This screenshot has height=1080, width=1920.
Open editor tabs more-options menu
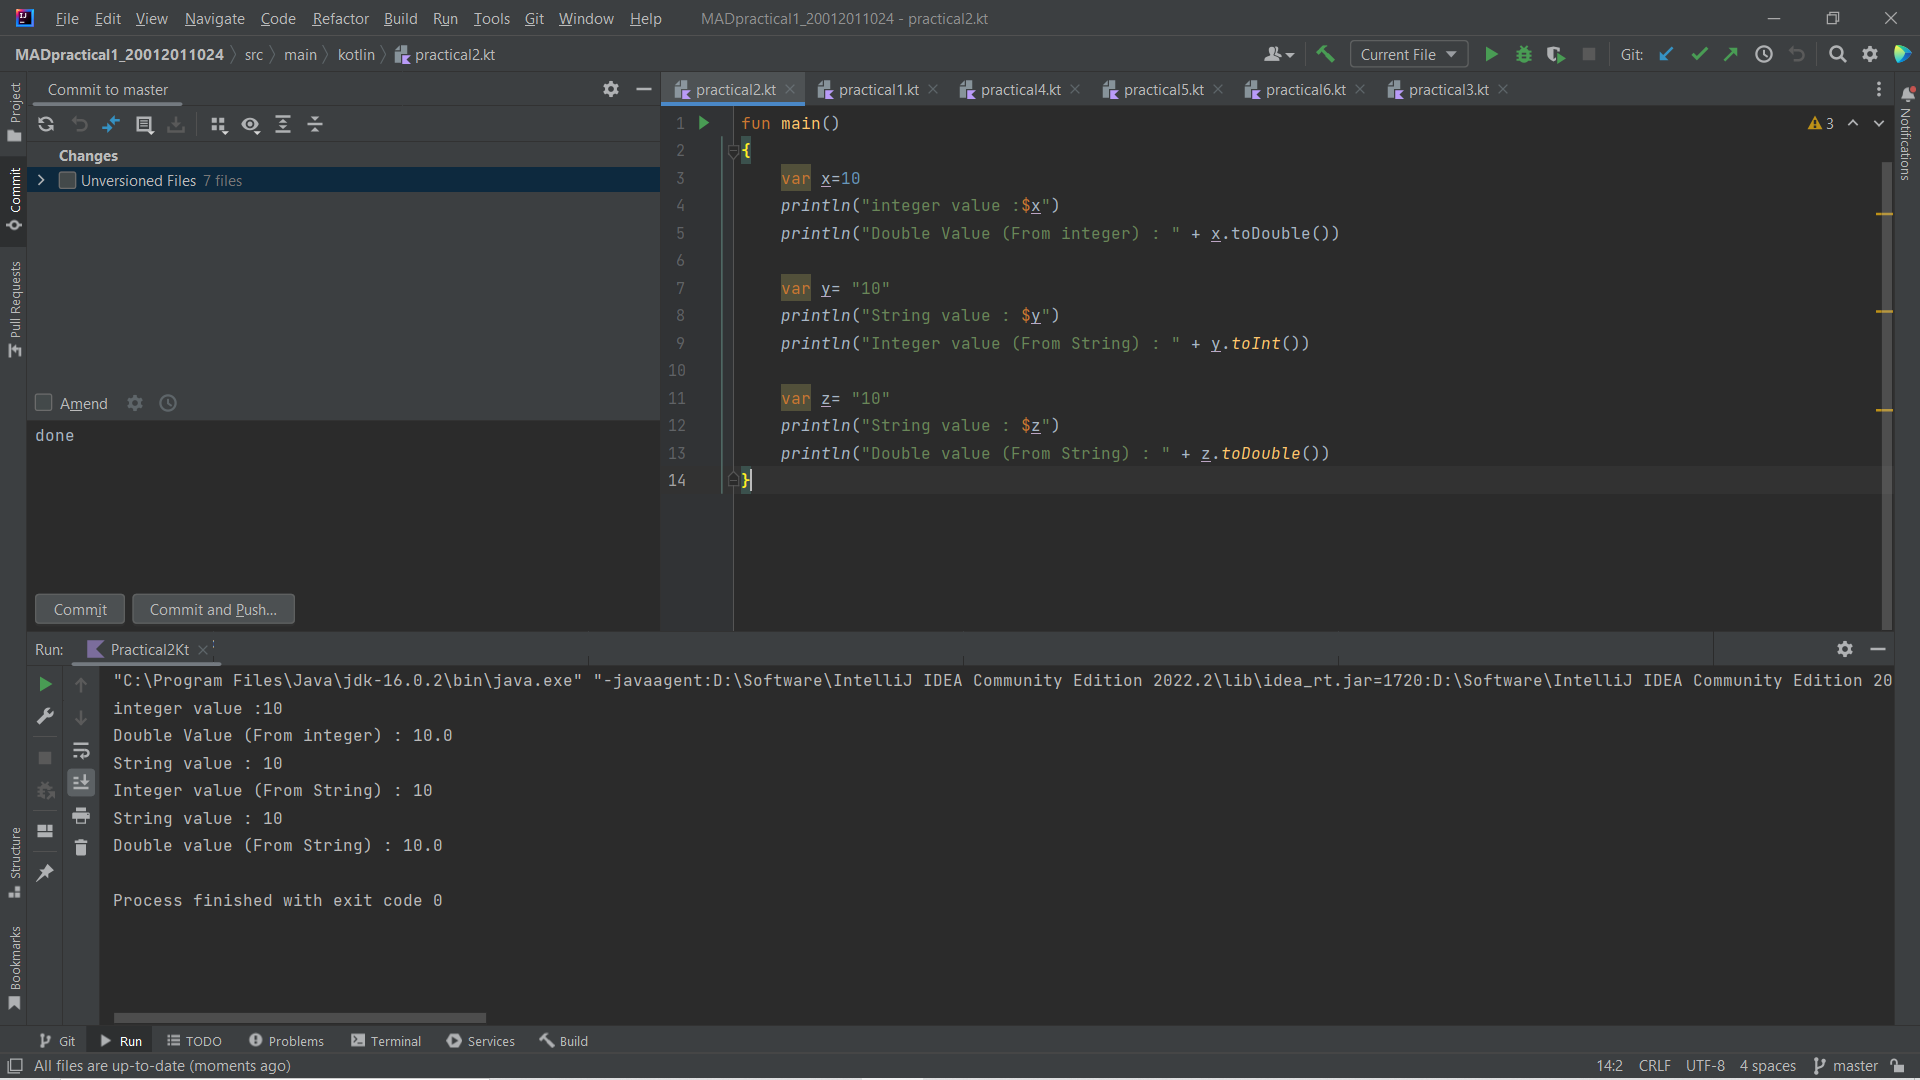pyautogui.click(x=1879, y=89)
